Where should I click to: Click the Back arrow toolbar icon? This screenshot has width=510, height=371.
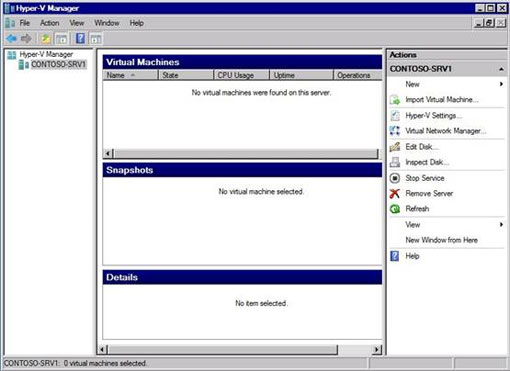pyautogui.click(x=12, y=39)
